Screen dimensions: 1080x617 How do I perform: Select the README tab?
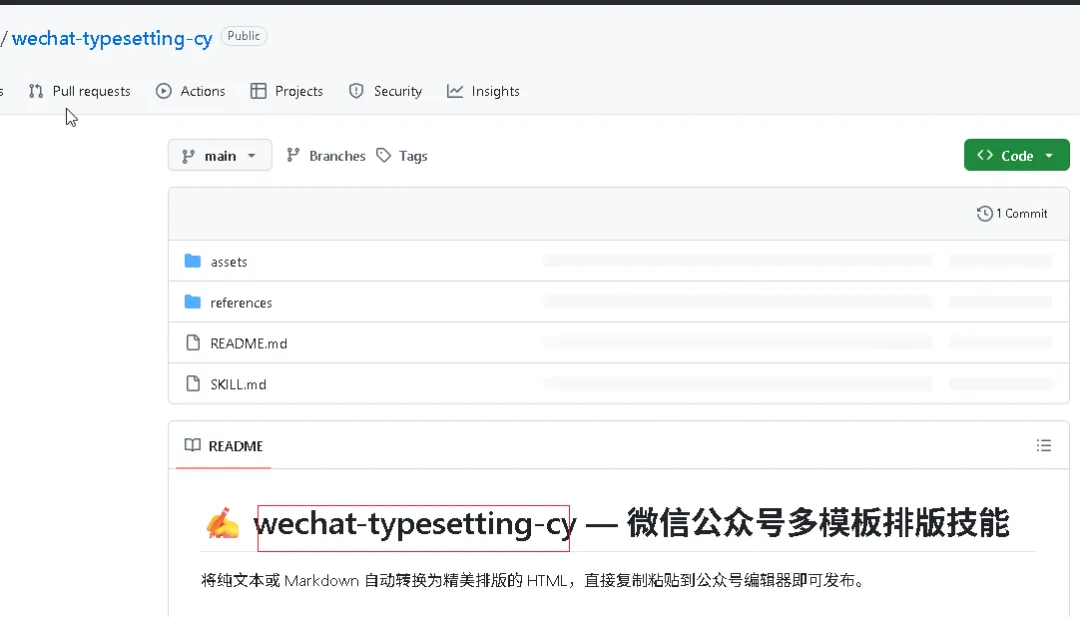[224, 446]
